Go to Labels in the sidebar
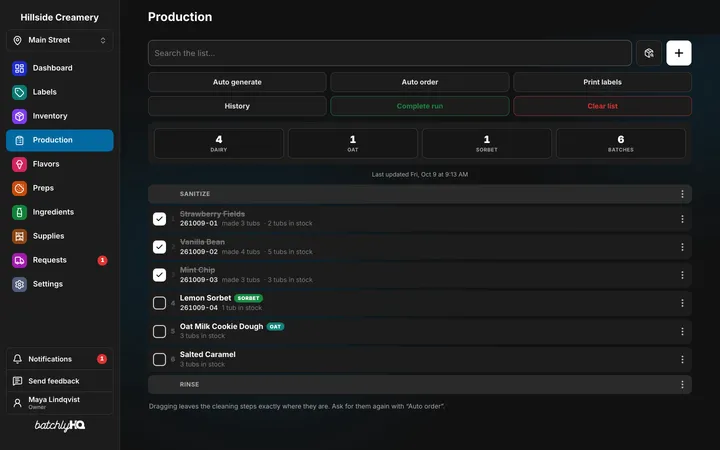Viewport: 720px width, 450px height. pyautogui.click(x=60, y=92)
